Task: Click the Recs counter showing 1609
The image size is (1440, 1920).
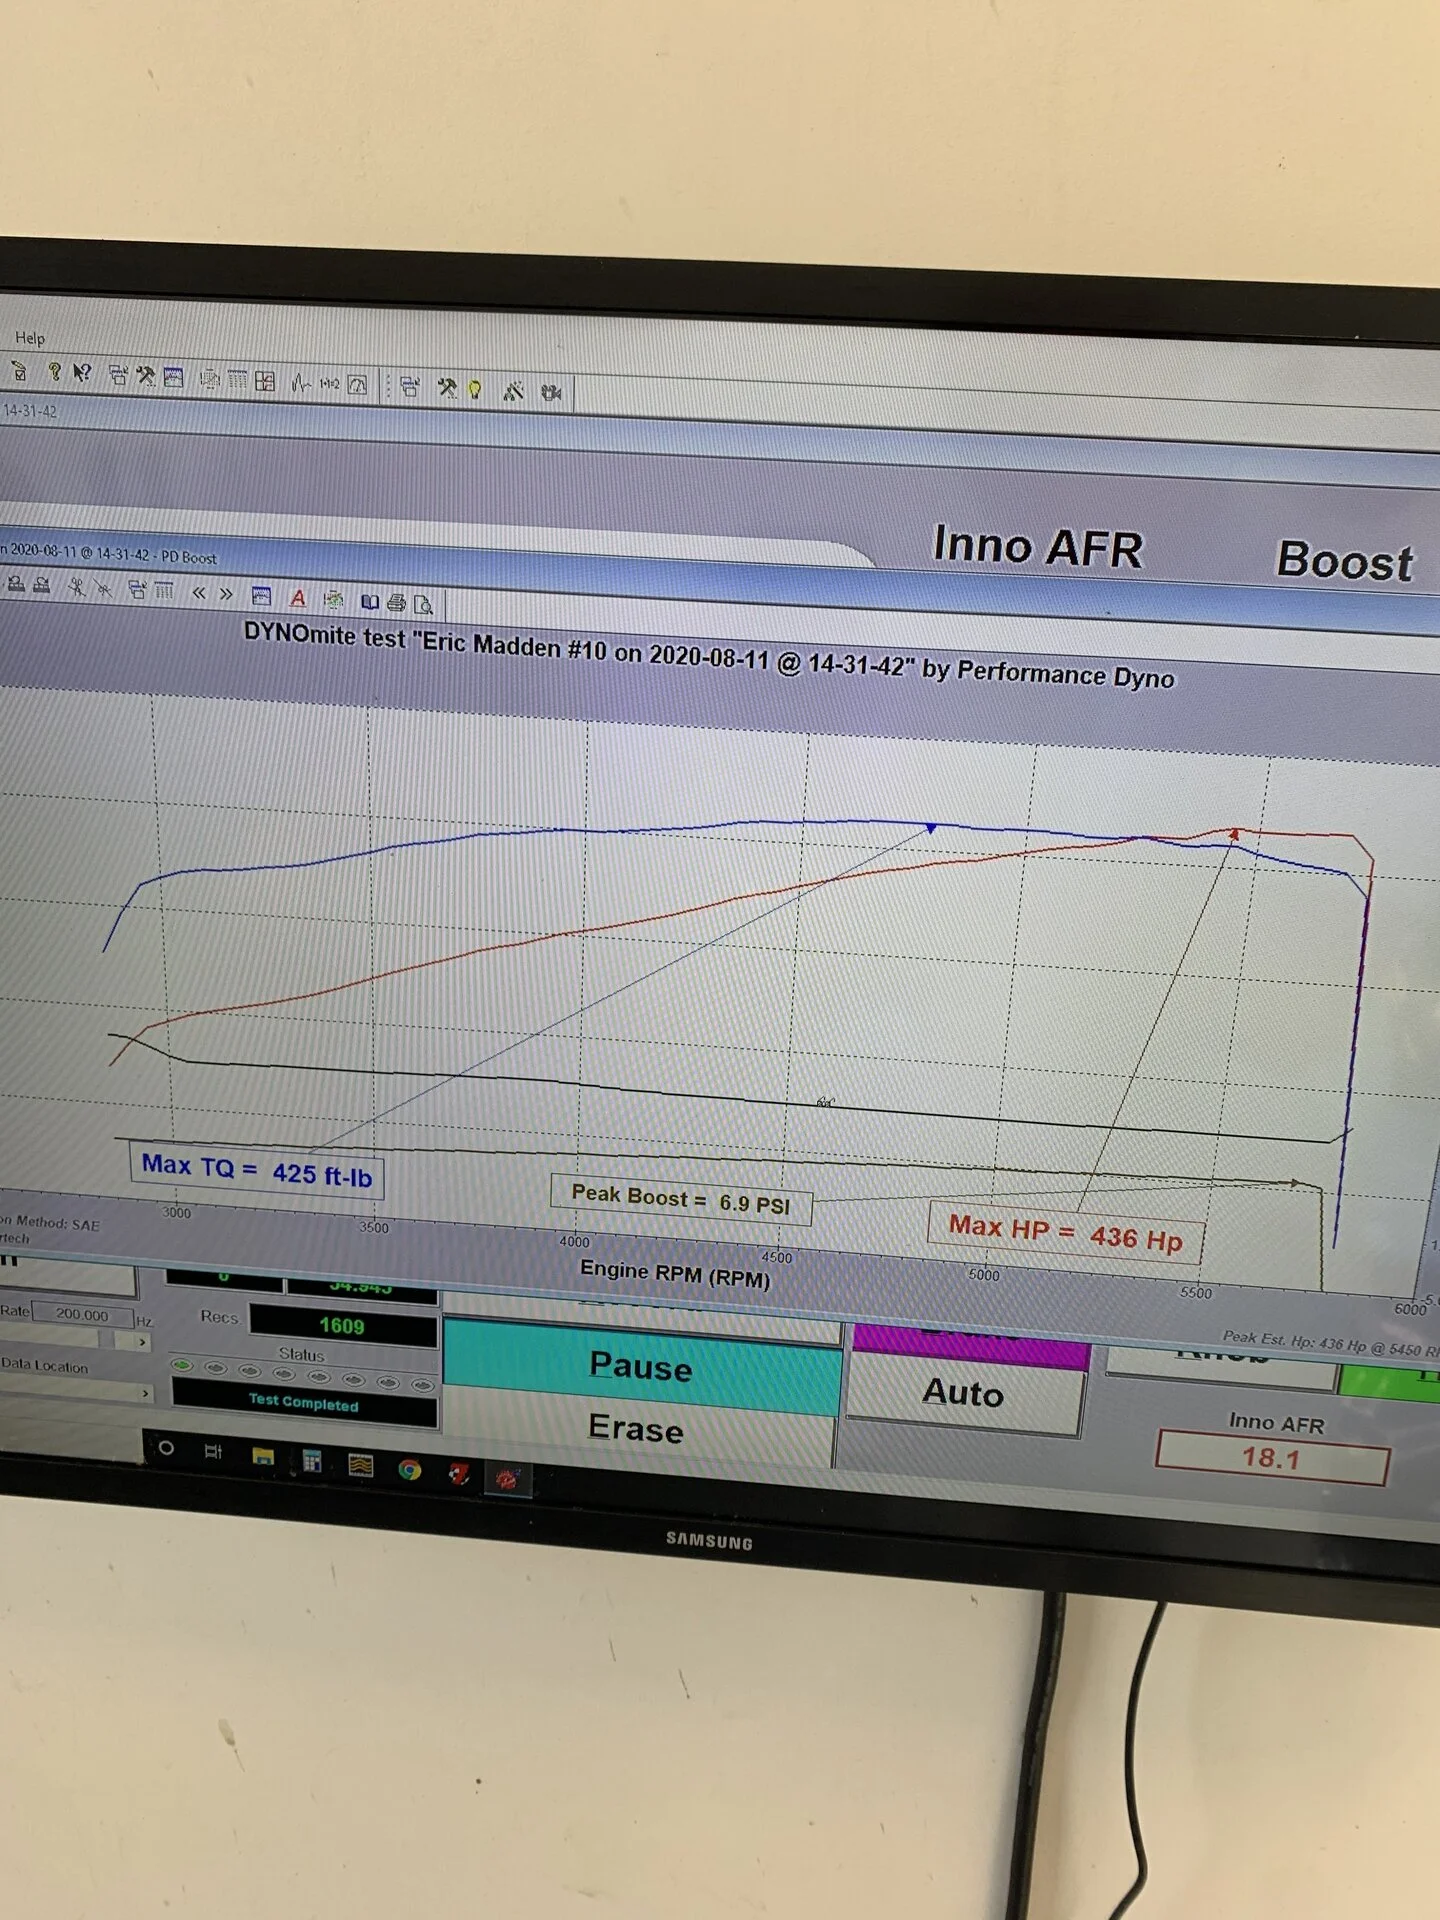Action: tap(343, 1326)
